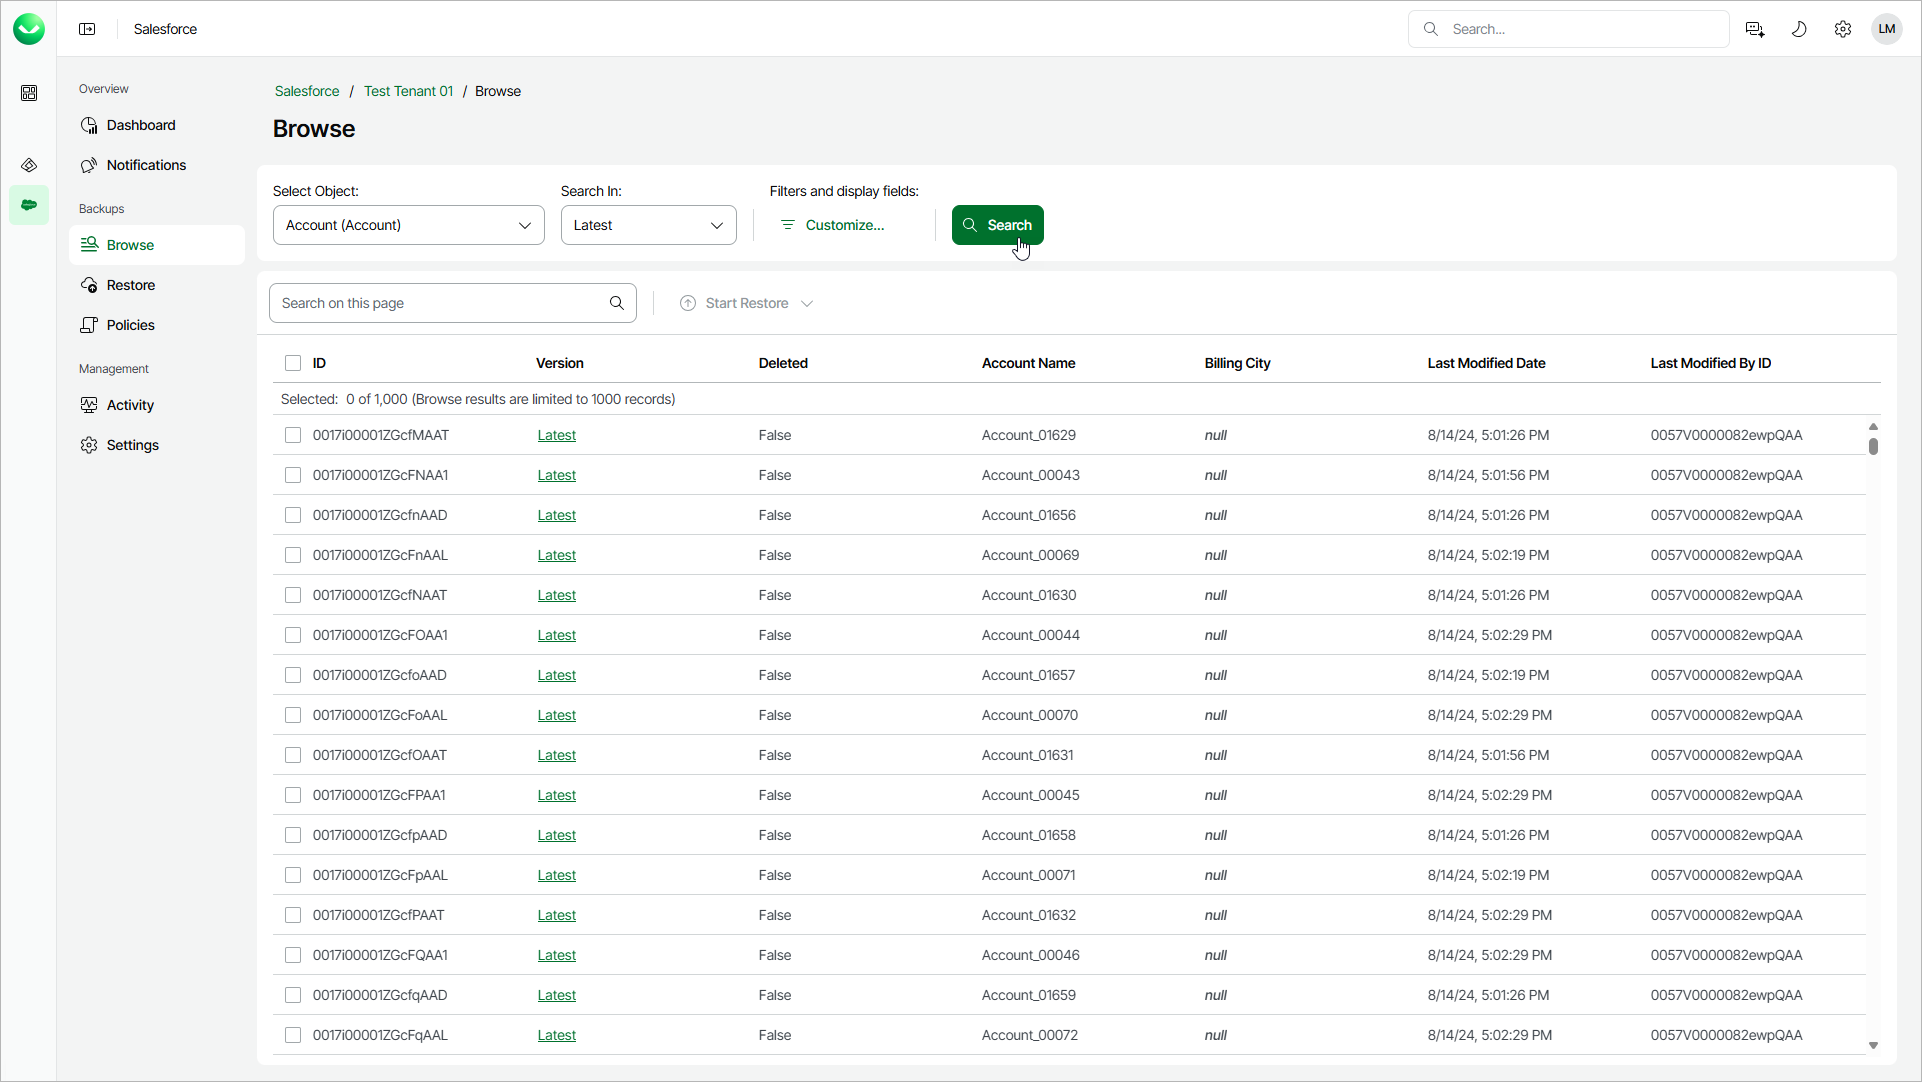Open the settings gear in top bar

(x=1842, y=29)
